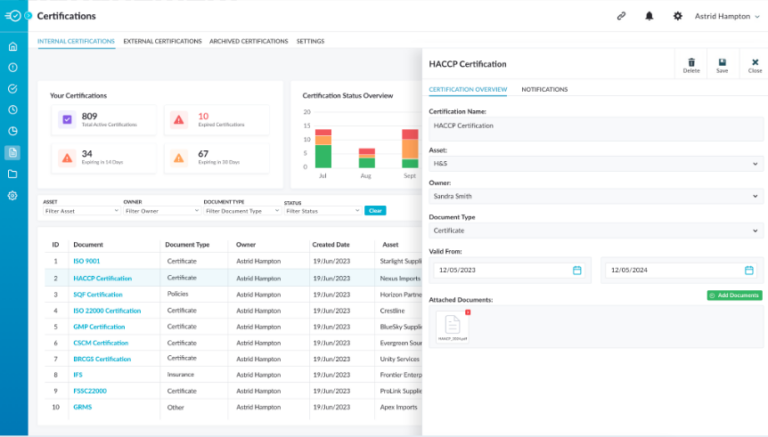This screenshot has width=768, height=437.
Task: Click the clock icon in left sidebar
Action: pyautogui.click(x=12, y=109)
